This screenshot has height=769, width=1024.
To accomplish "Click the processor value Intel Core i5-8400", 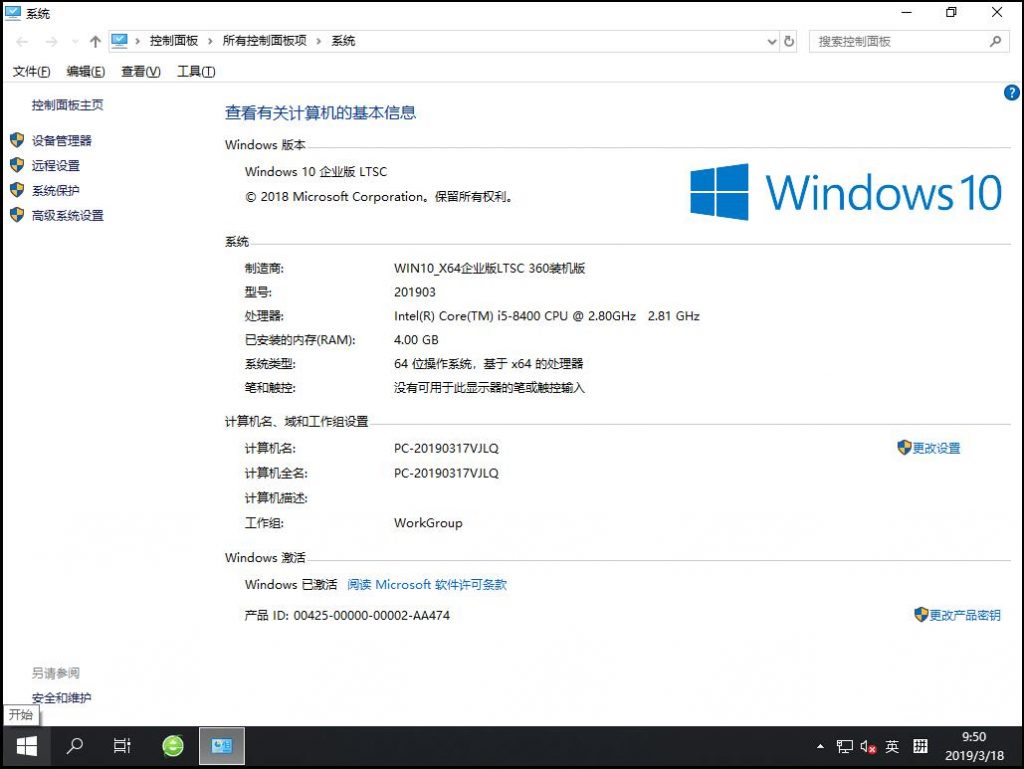I will pos(547,316).
